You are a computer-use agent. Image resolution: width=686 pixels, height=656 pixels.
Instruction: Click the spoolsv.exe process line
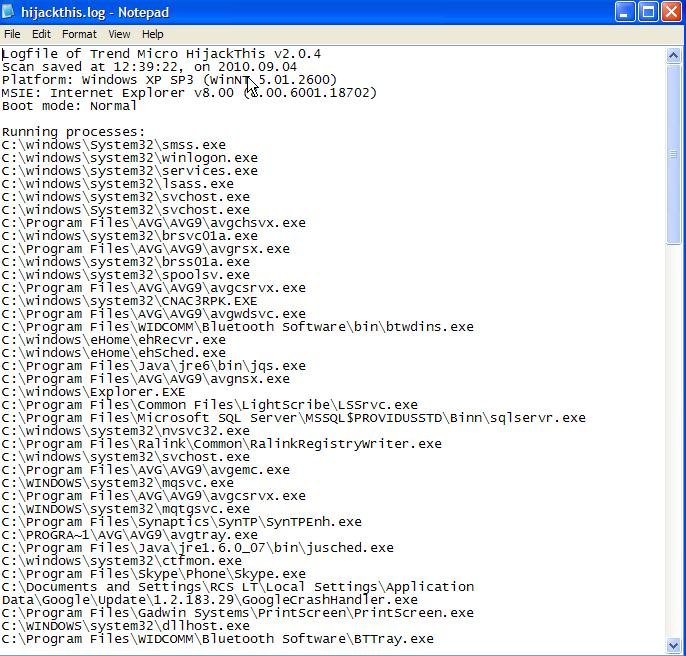pyautogui.click(x=126, y=275)
